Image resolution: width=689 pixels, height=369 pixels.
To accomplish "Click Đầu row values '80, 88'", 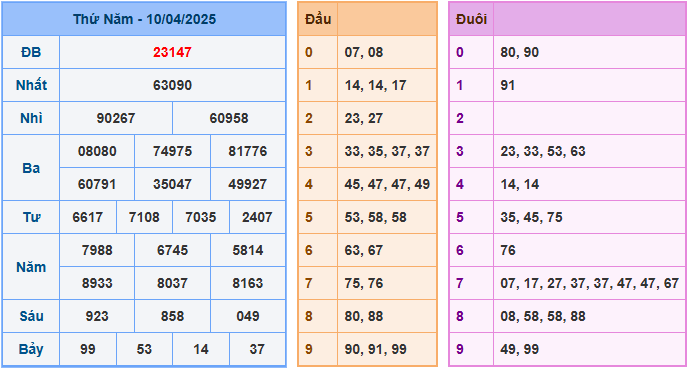I will (x=364, y=316).
